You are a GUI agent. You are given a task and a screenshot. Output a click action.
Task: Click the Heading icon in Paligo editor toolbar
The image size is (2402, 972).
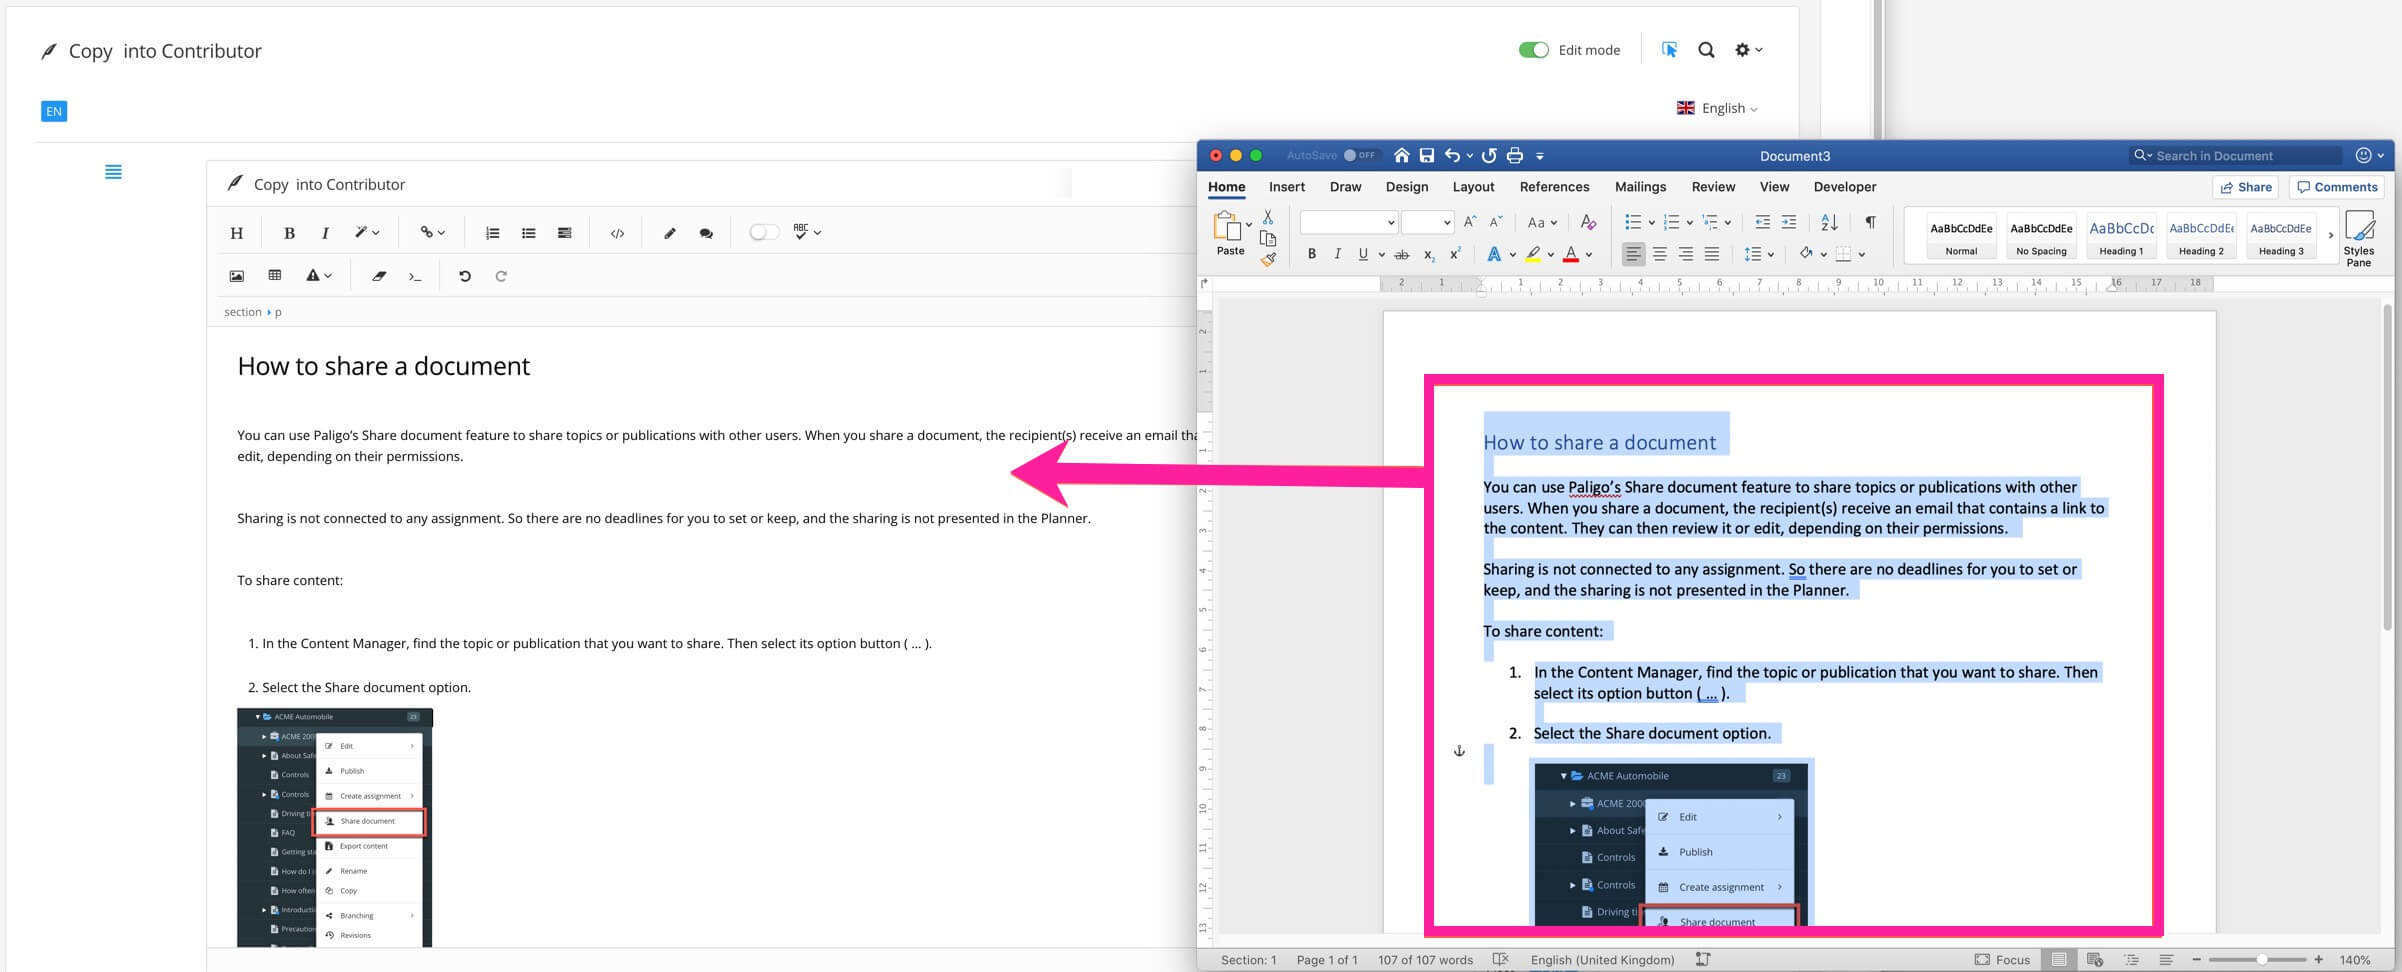(236, 233)
